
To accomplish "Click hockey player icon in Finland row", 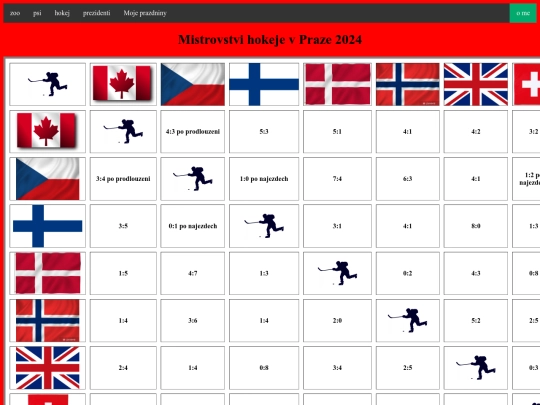I will pos(264,226).
